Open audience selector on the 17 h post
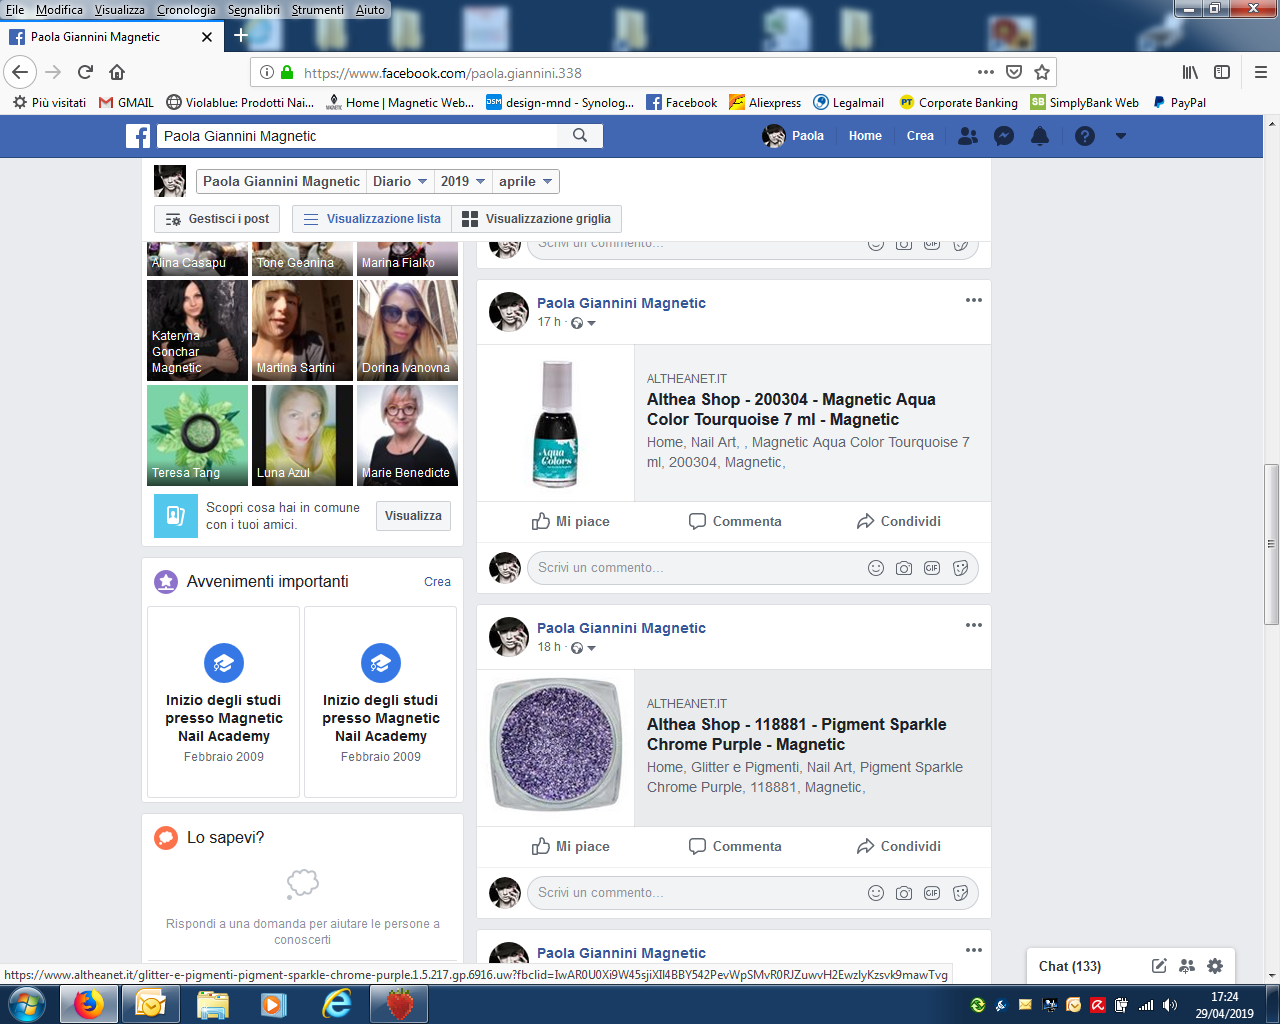Image resolution: width=1280 pixels, height=1024 pixels. [583, 323]
